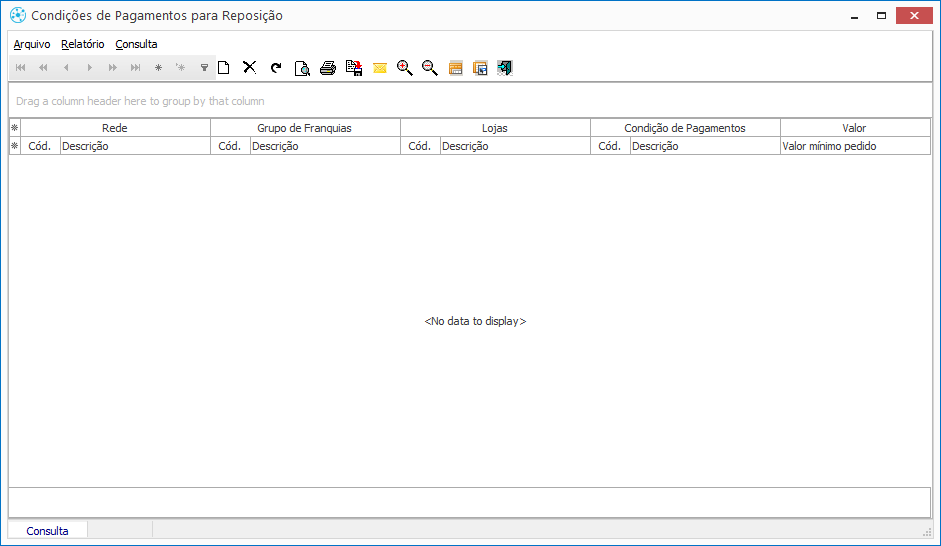Click the Grupo de Franquias band header
The image size is (941, 546).
tap(305, 128)
